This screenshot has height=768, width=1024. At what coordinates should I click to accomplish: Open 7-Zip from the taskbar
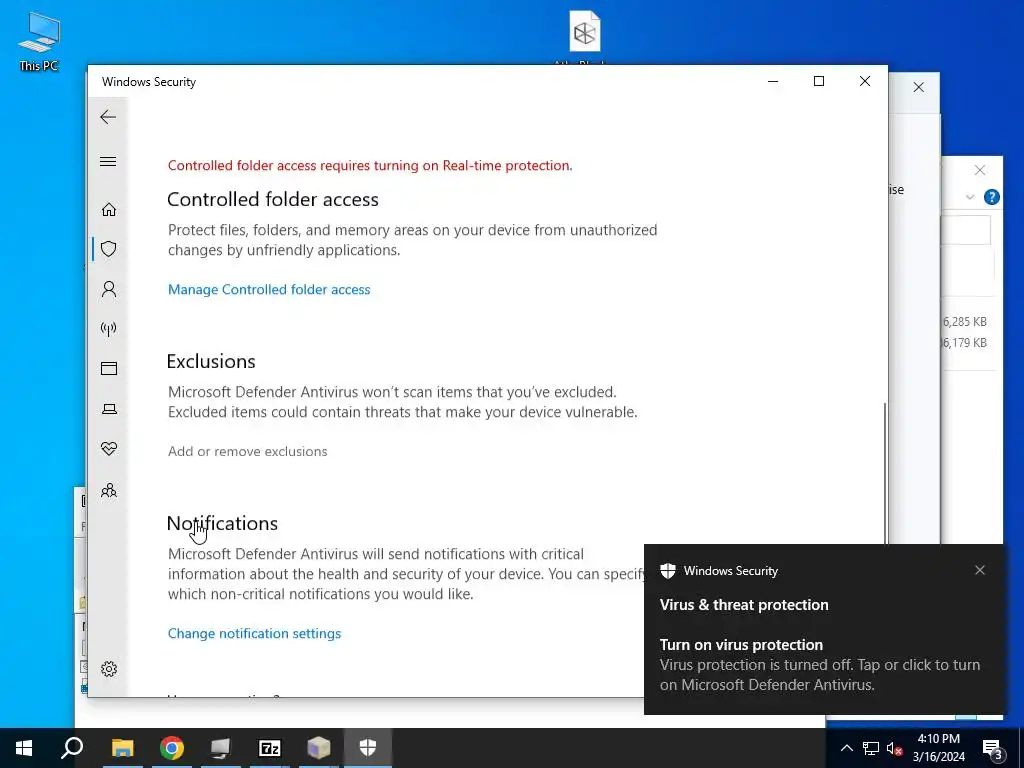[270, 748]
